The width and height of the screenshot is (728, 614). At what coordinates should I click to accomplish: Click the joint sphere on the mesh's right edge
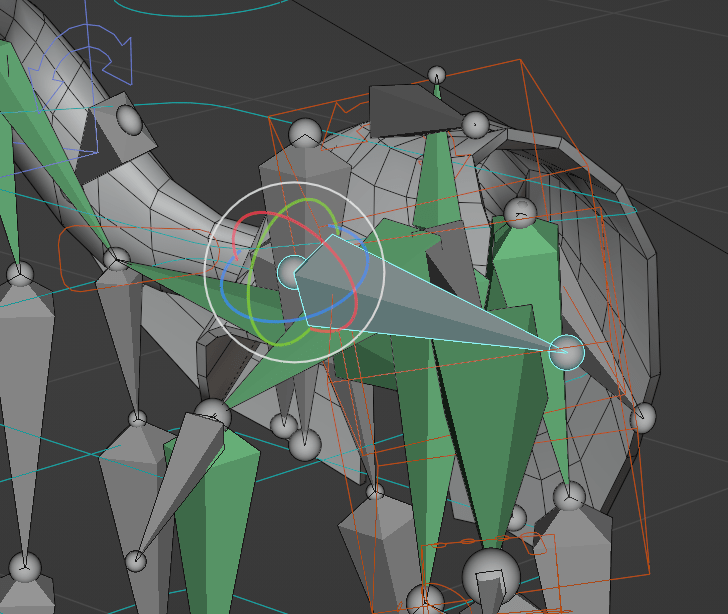tap(643, 417)
